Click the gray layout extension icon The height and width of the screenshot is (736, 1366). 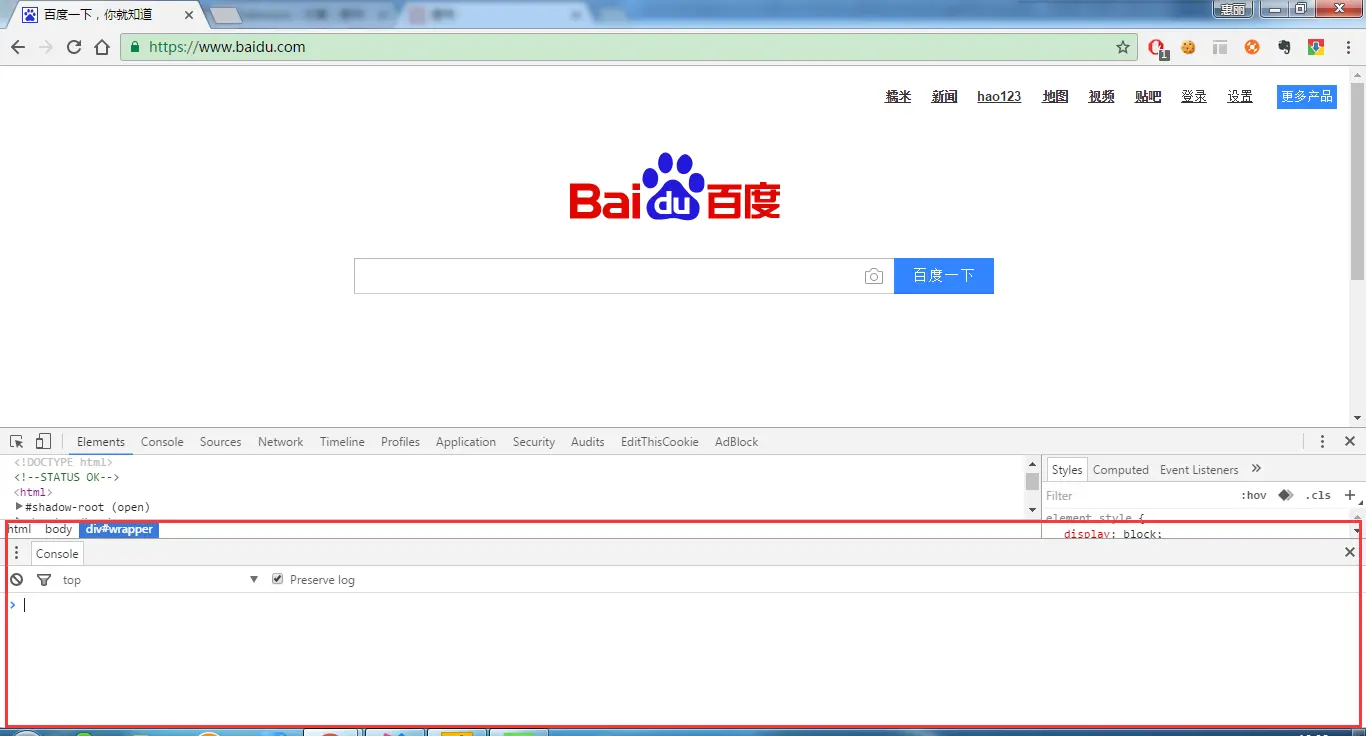point(1220,47)
